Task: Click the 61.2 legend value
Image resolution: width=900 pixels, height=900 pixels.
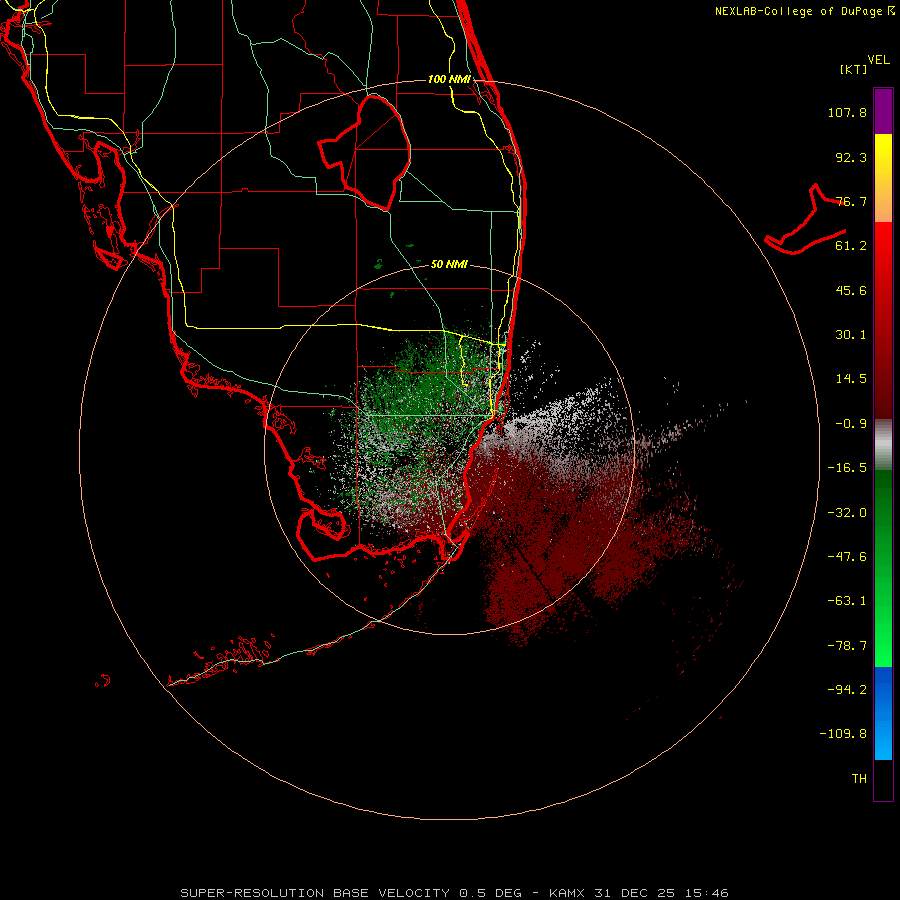Action: 851,246
